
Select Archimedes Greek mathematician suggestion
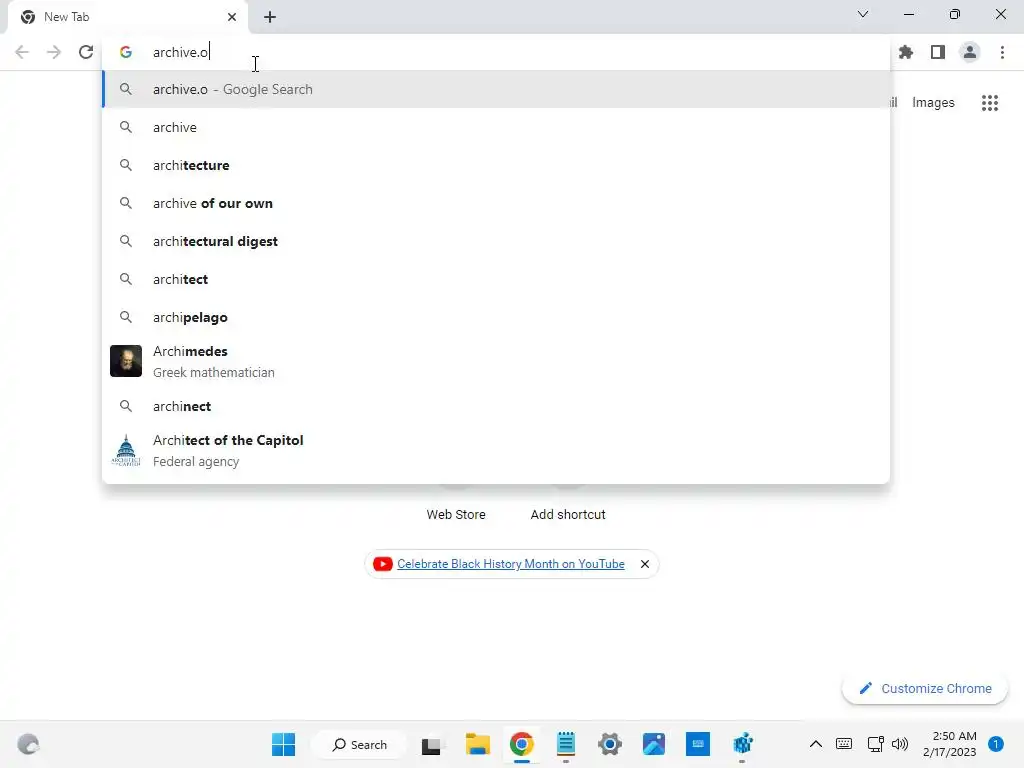coord(496,361)
